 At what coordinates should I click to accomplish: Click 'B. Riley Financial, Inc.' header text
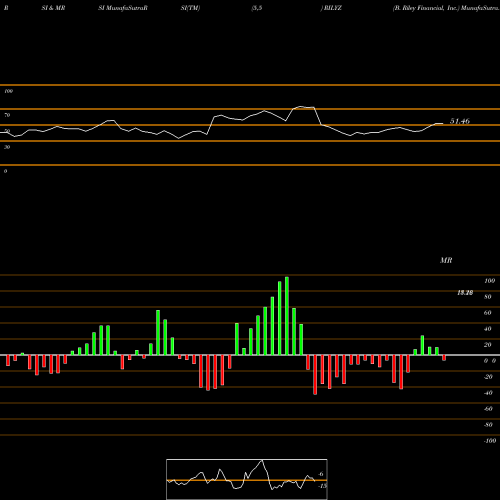click(426, 8)
